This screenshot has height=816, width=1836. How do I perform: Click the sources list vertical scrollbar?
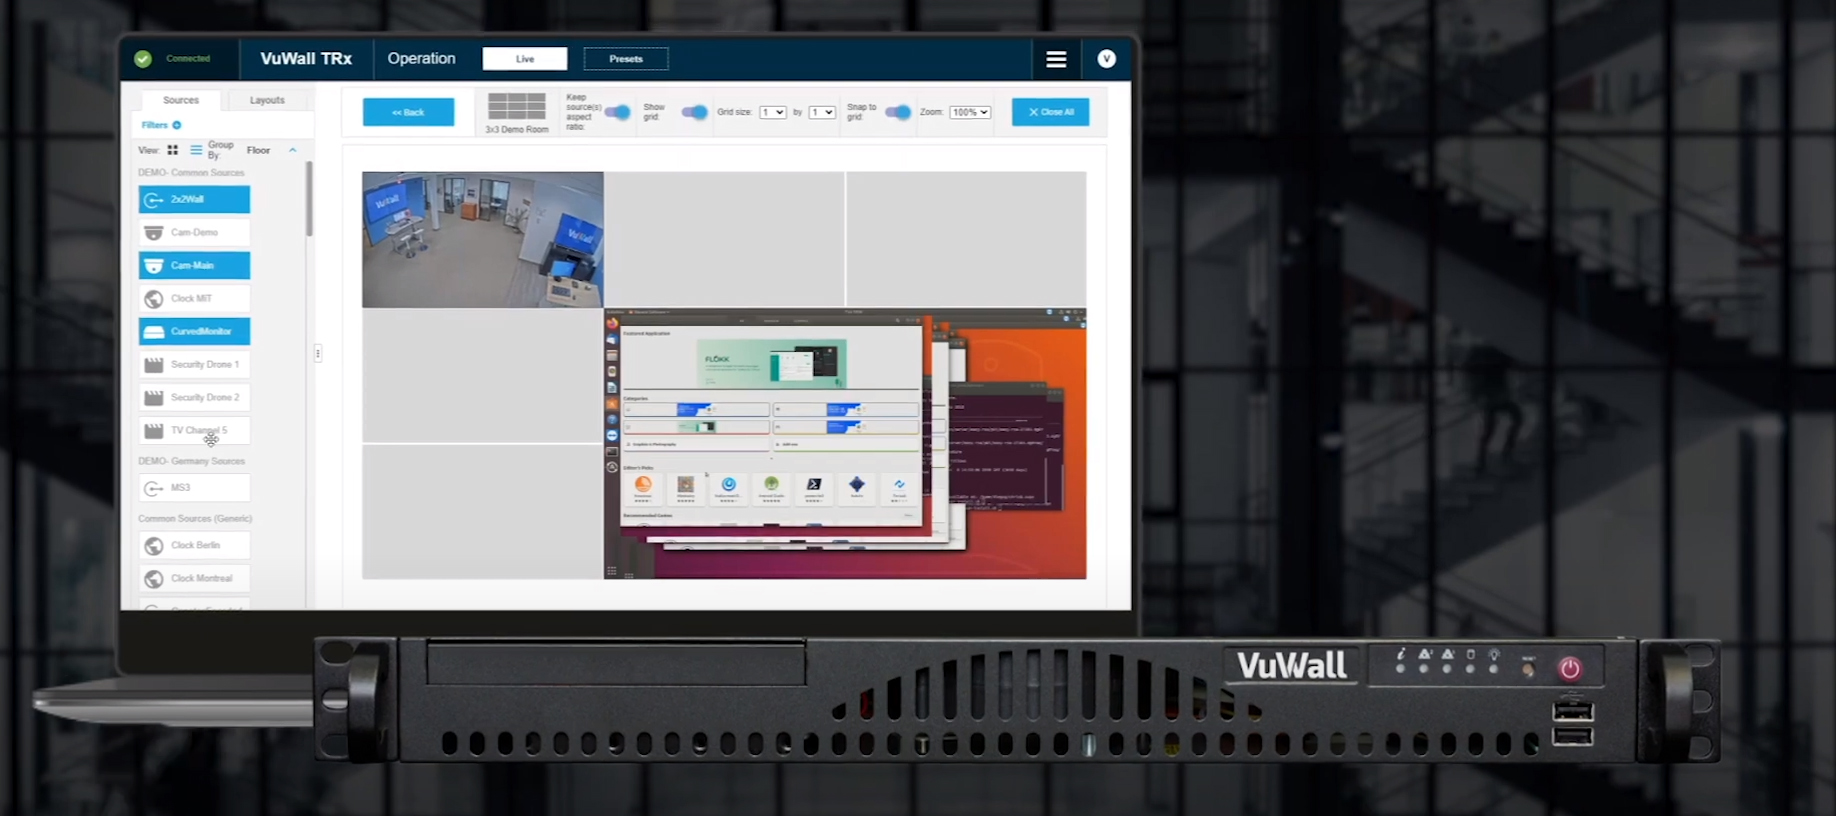click(310, 200)
